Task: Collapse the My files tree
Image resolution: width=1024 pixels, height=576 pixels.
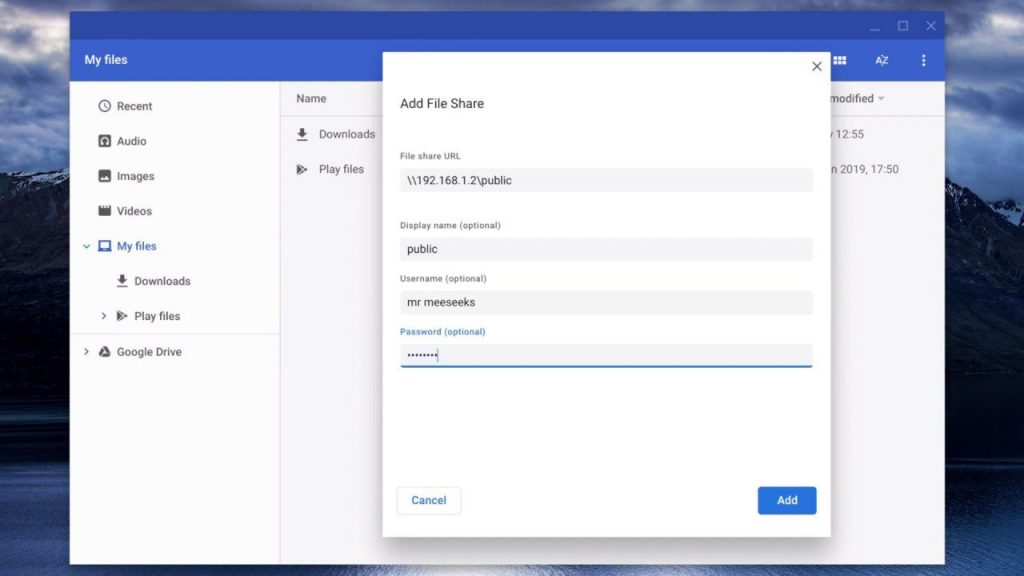Action: (86, 246)
